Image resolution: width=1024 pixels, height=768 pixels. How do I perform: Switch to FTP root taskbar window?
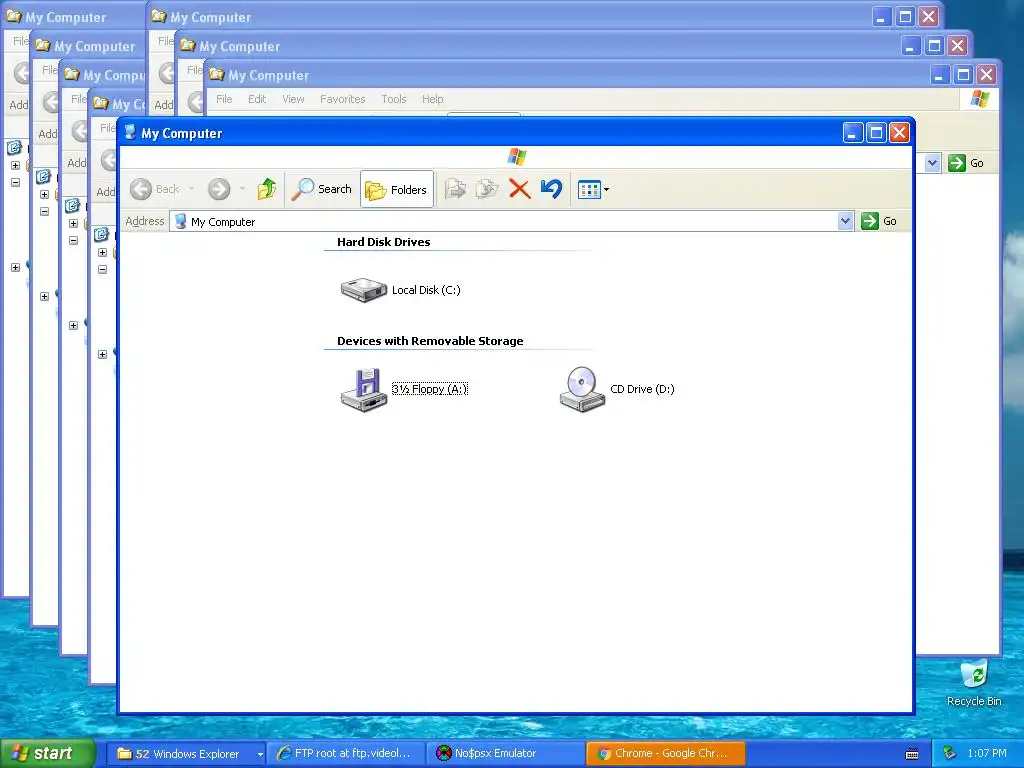point(346,754)
